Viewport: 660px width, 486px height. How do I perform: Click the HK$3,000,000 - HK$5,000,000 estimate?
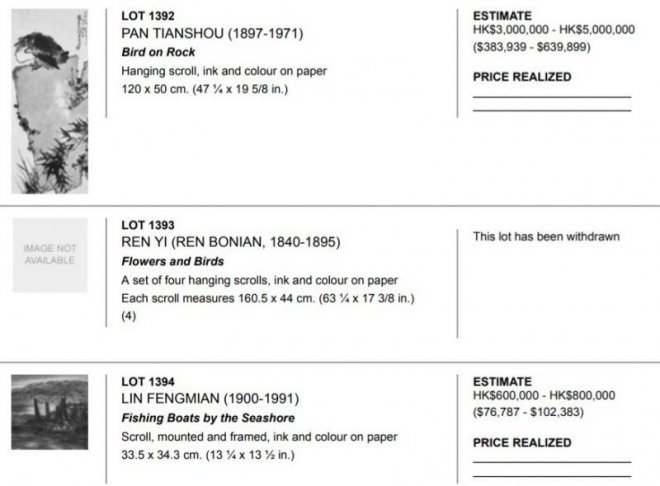coord(554,30)
